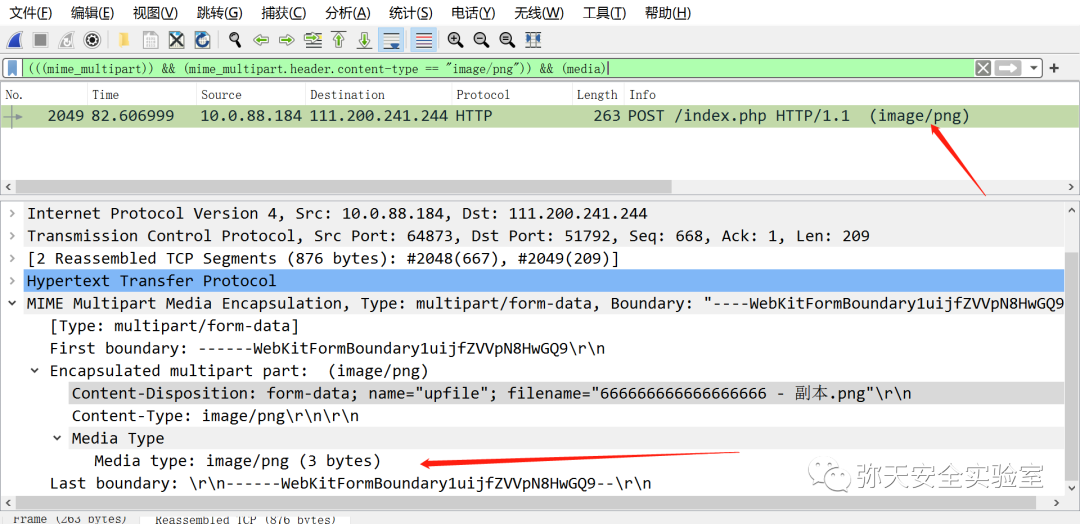Go forward in packet history

coord(287,40)
